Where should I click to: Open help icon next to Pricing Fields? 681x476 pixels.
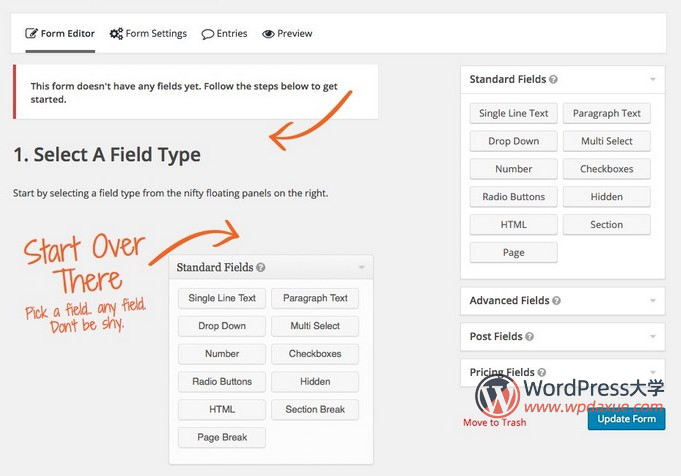click(x=542, y=372)
